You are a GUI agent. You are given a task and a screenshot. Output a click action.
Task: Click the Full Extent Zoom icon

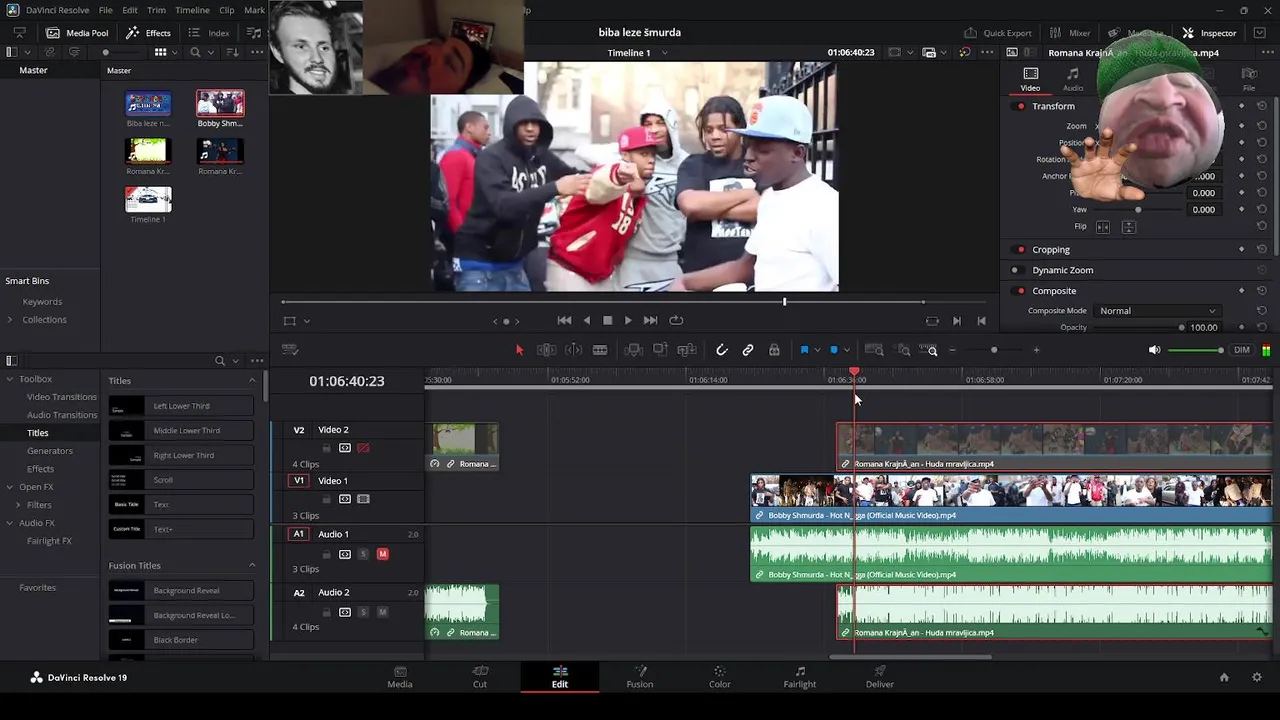coord(874,350)
